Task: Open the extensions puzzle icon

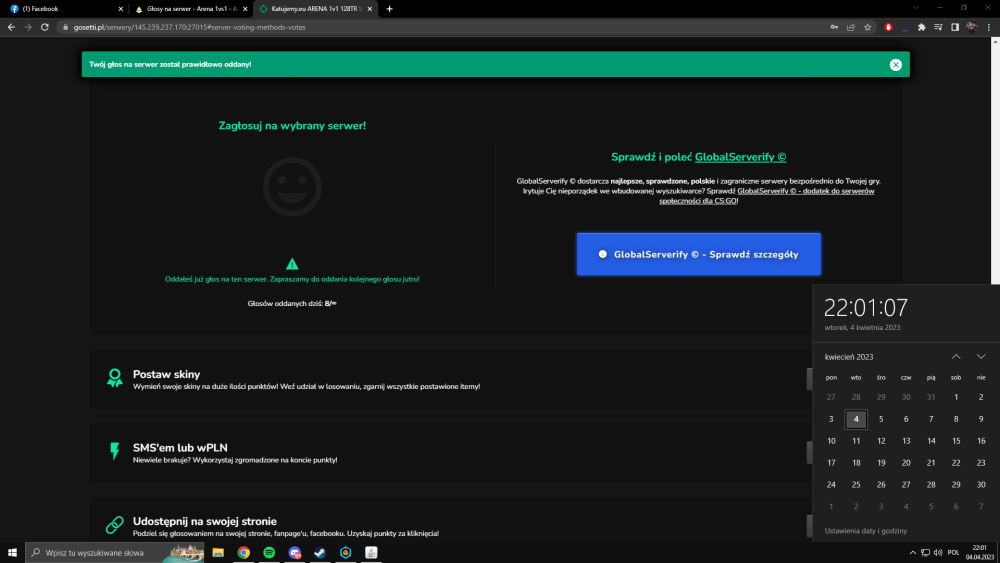Action: [x=922, y=27]
